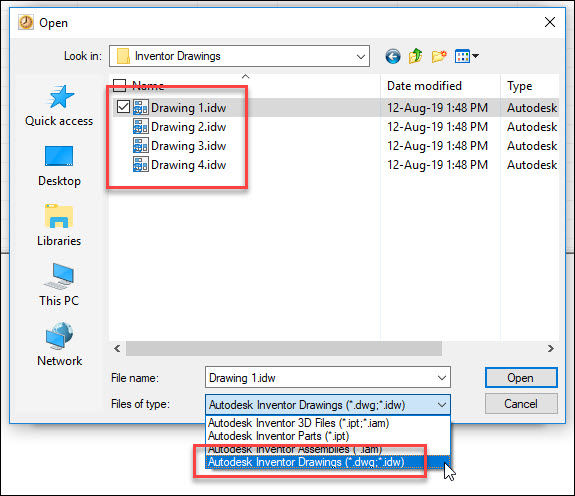The width and height of the screenshot is (575, 496).
Task: Collapse the Files of type dropdown
Action: pos(442,405)
